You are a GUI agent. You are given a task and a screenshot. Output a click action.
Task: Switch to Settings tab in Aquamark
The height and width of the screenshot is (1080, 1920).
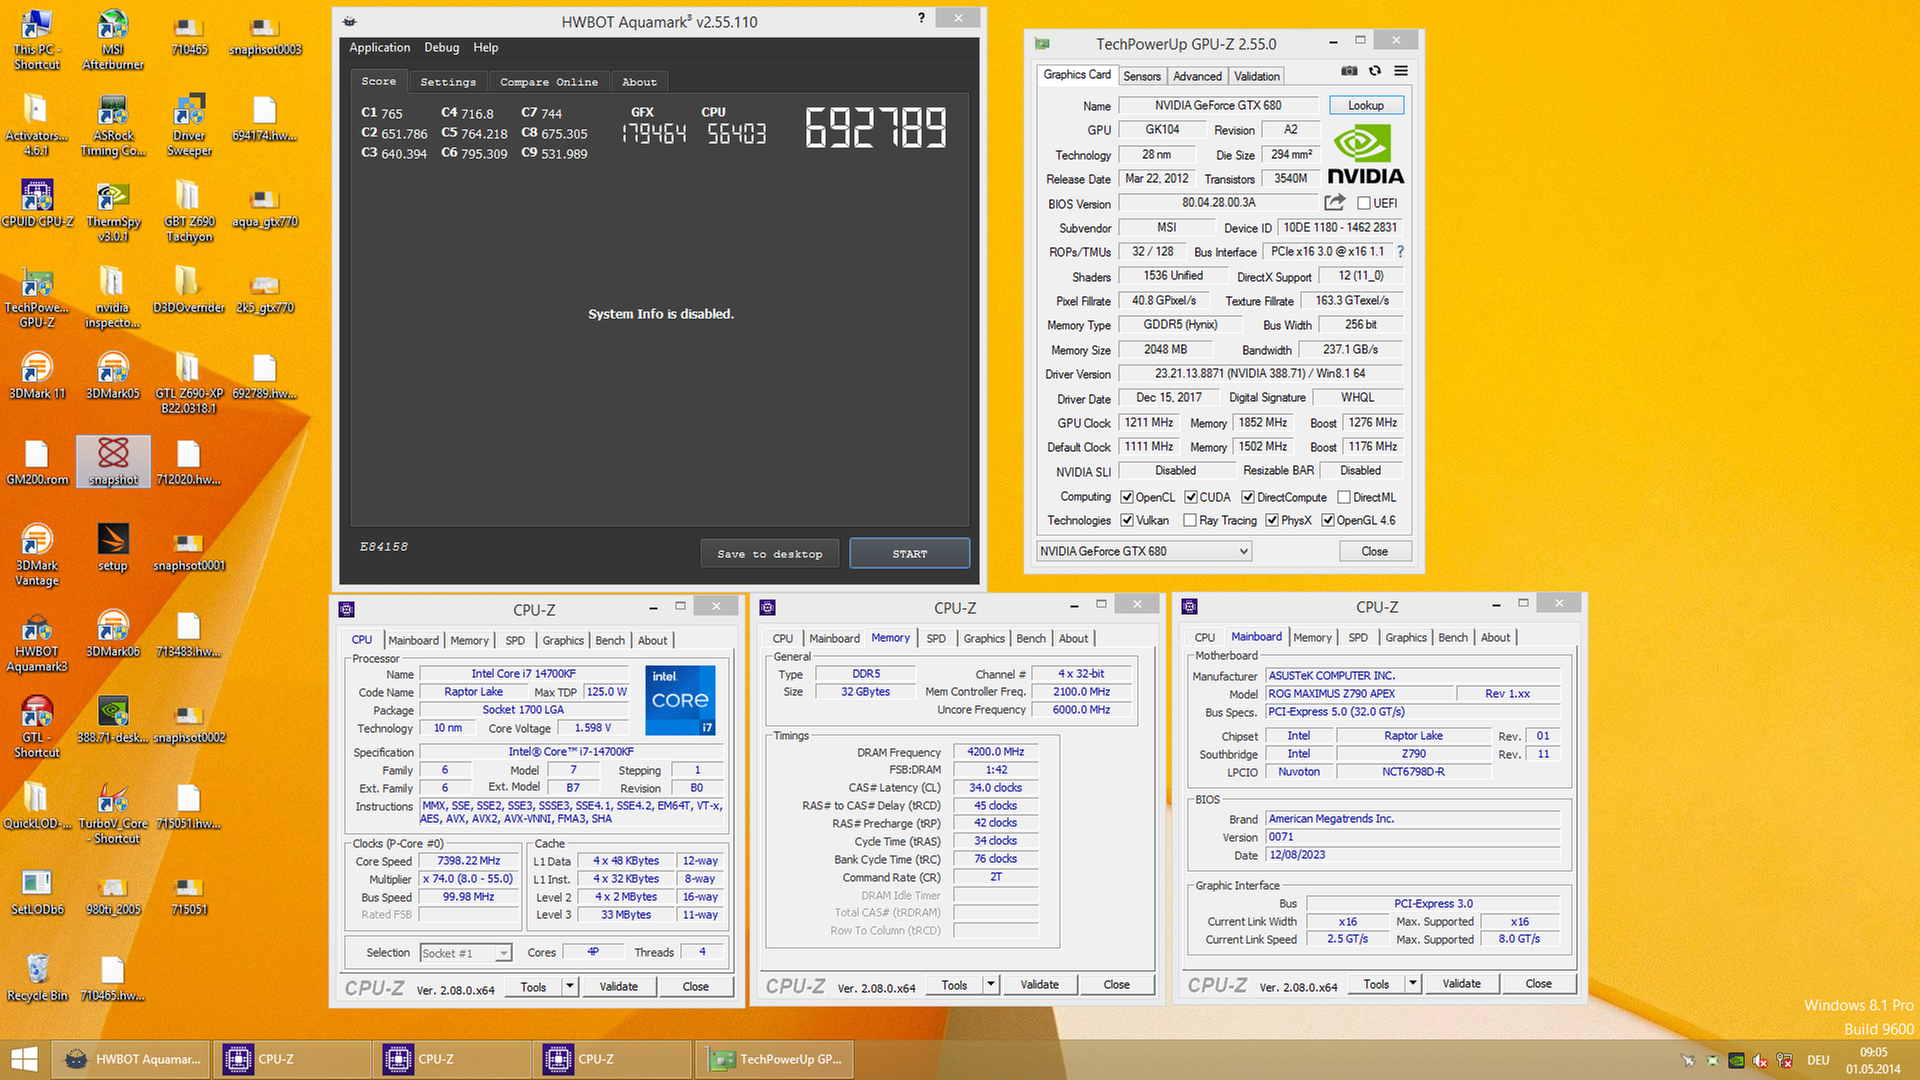448,82
